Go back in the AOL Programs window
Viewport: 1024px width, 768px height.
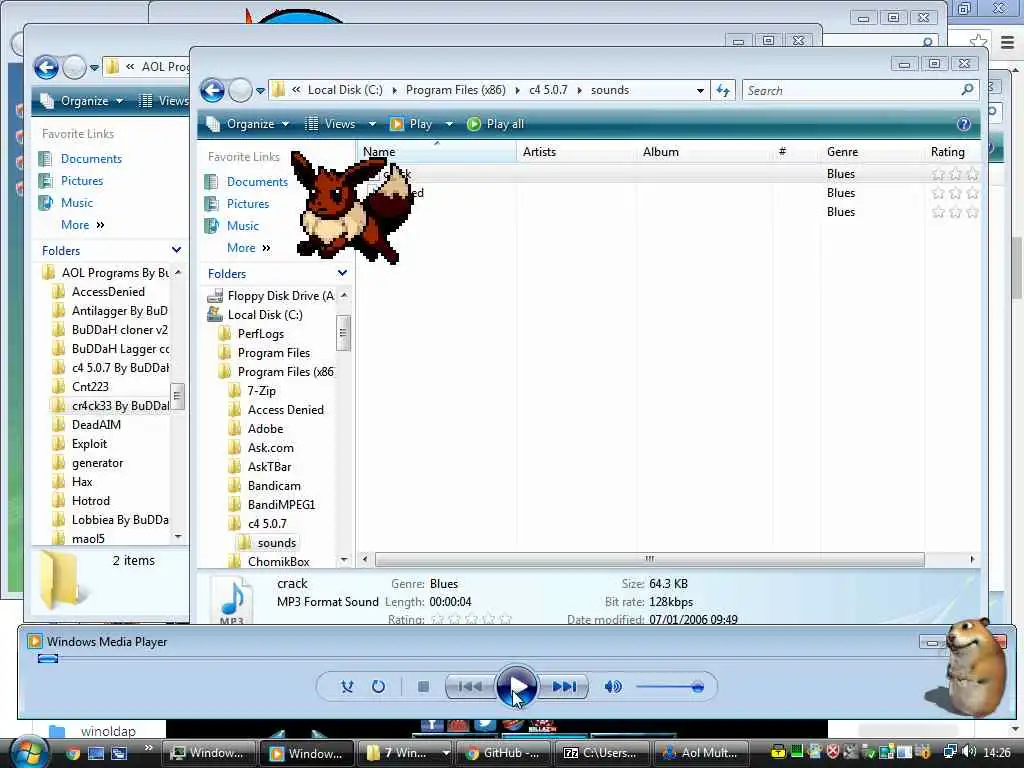[x=46, y=67]
